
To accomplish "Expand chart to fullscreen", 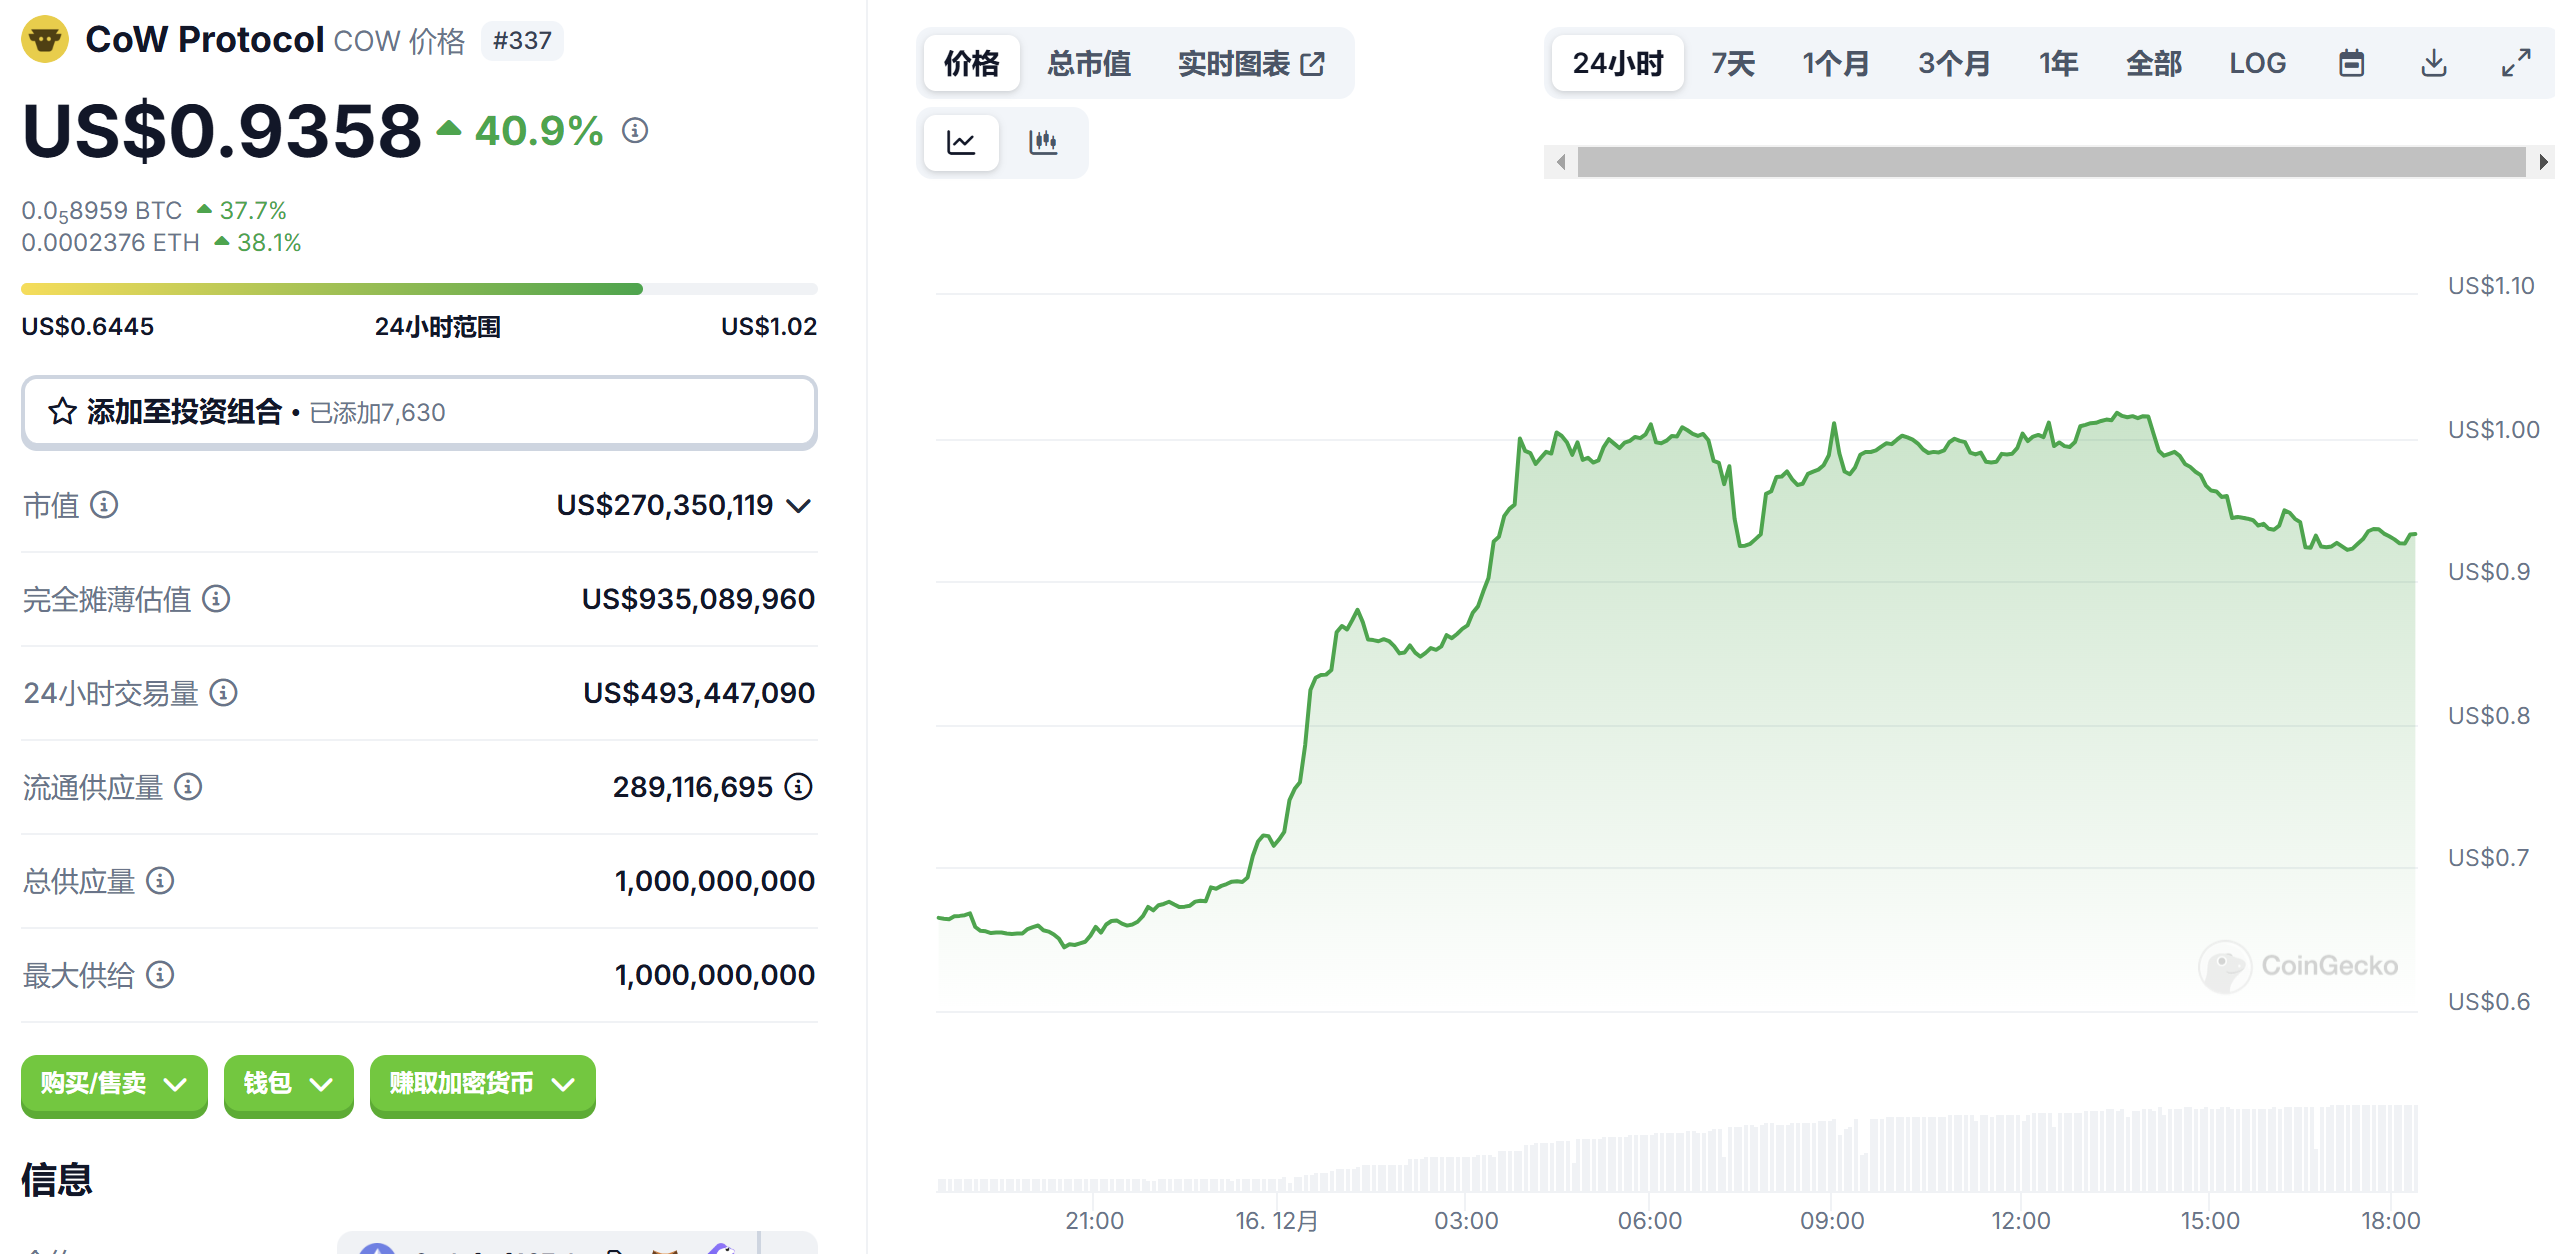I will [2515, 64].
